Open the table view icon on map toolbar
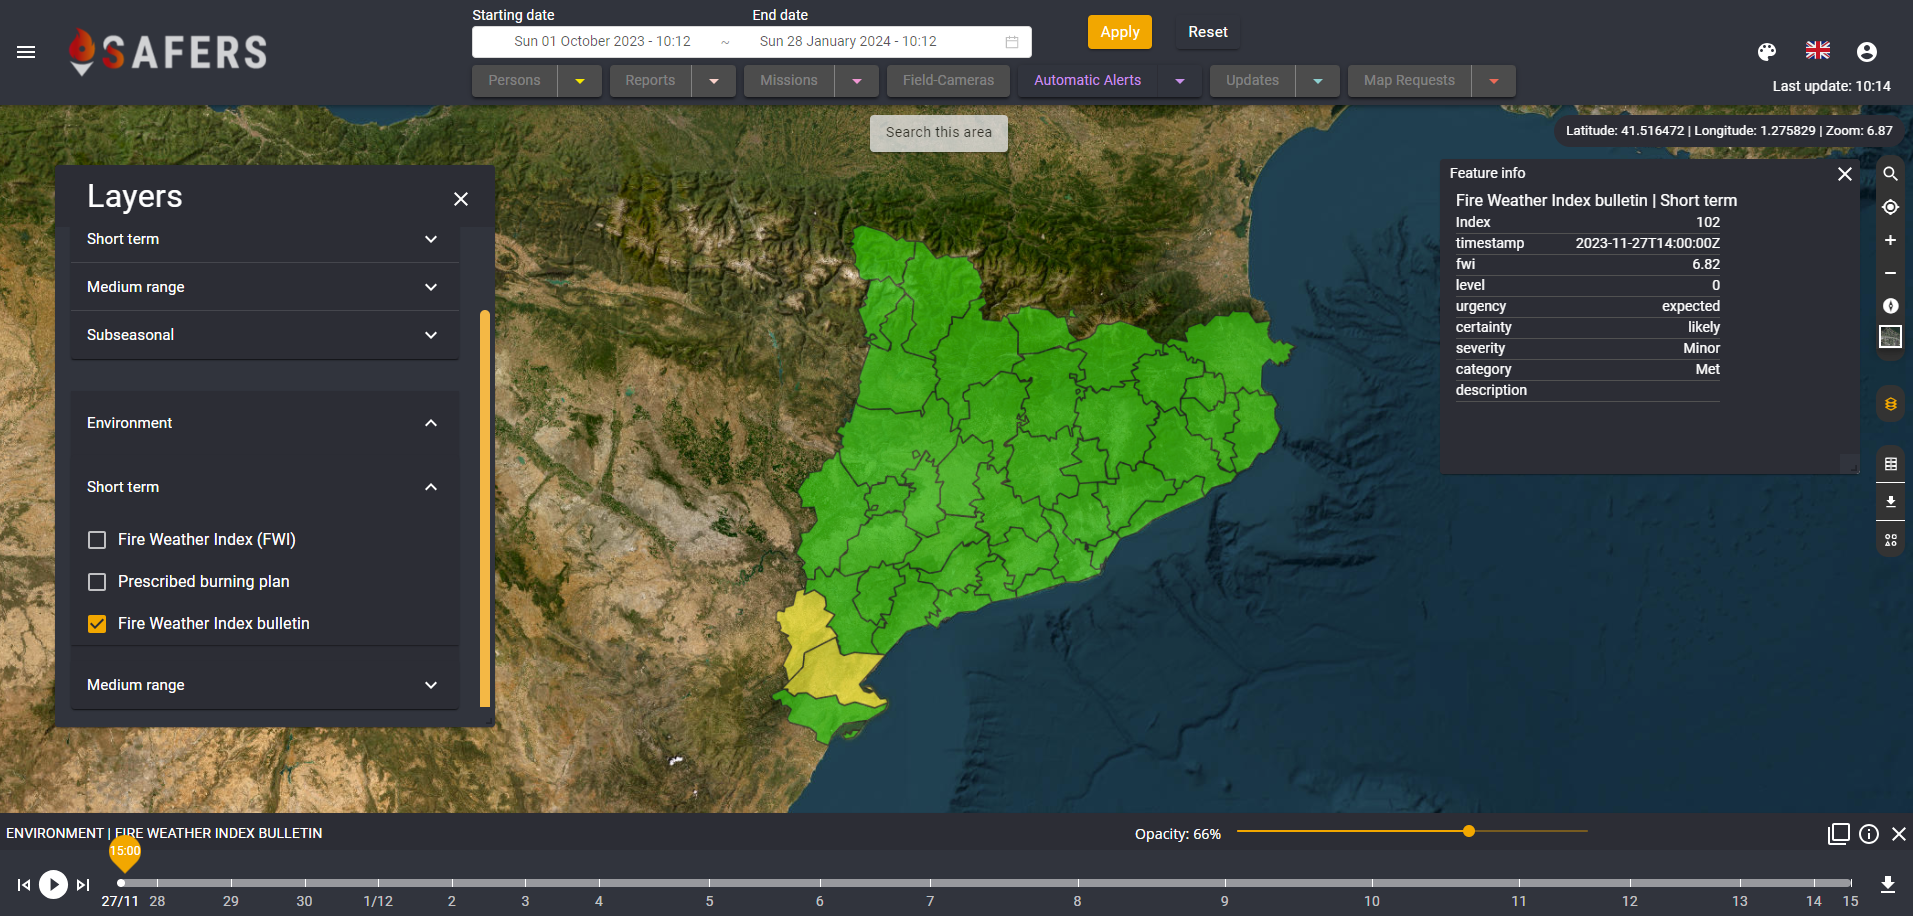The height and width of the screenshot is (916, 1913). [x=1890, y=464]
